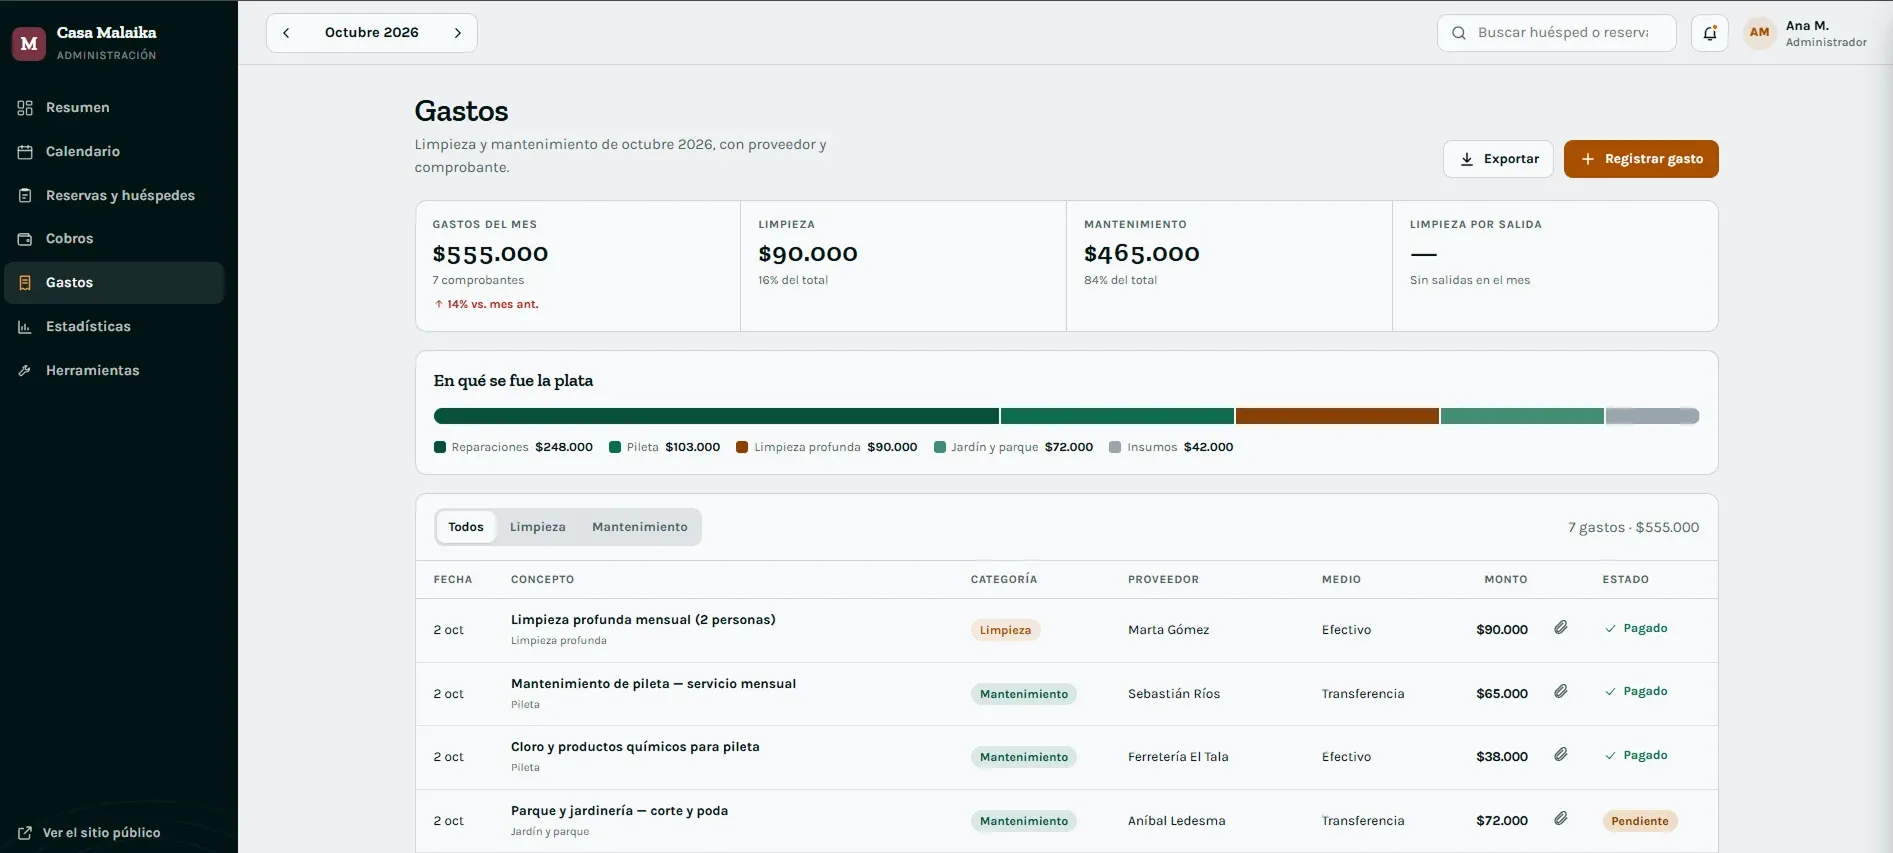Click the Gastos del mes summary card
This screenshot has width=1893, height=853.
point(578,266)
